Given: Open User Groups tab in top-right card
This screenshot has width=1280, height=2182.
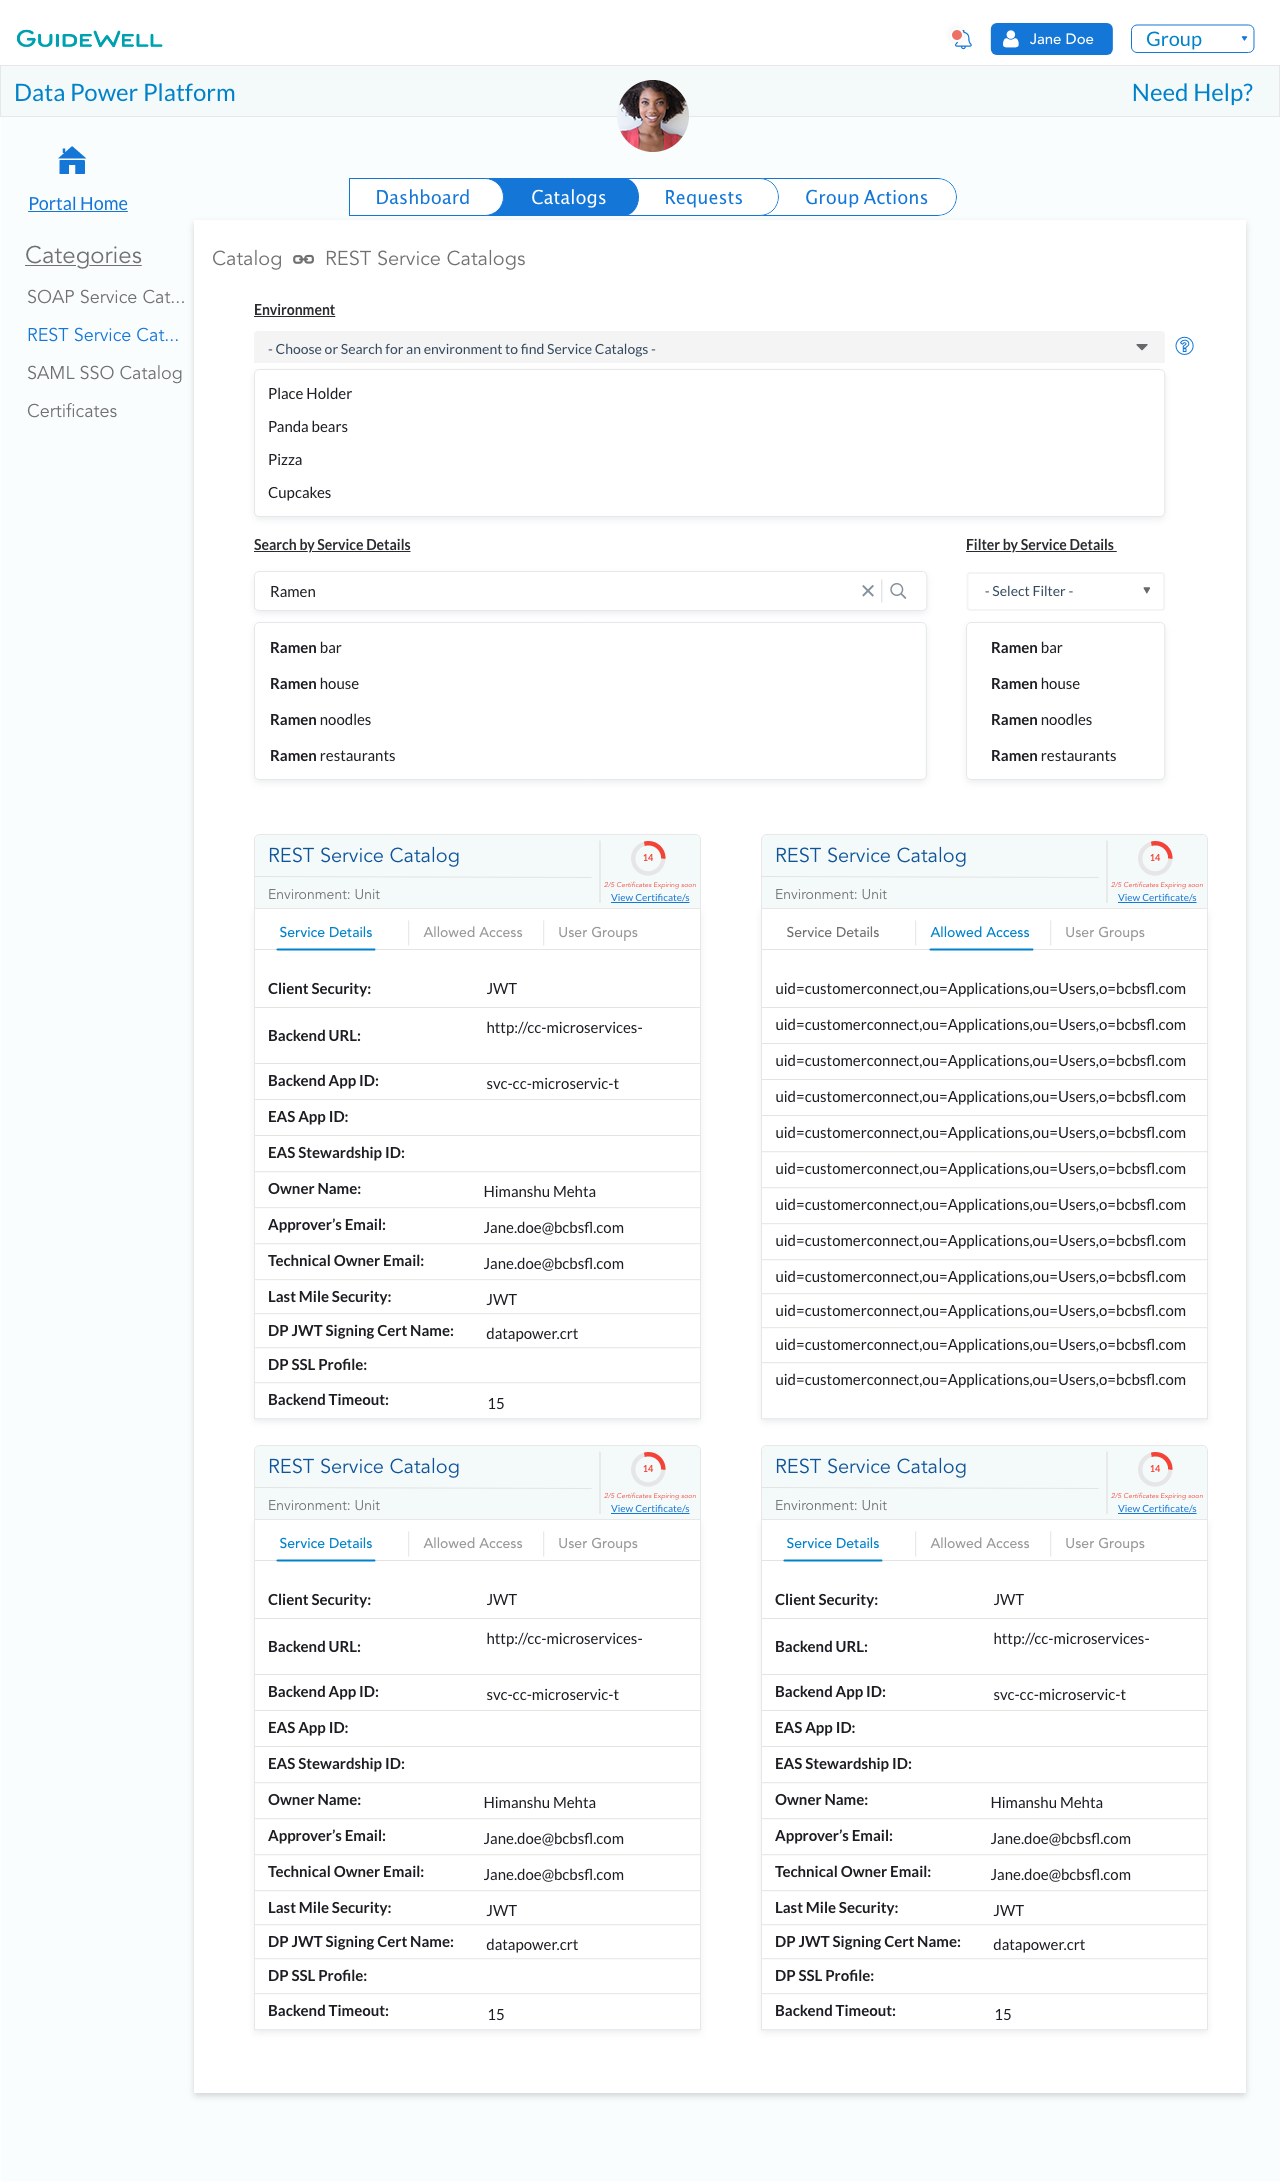Looking at the screenshot, I should [1105, 932].
